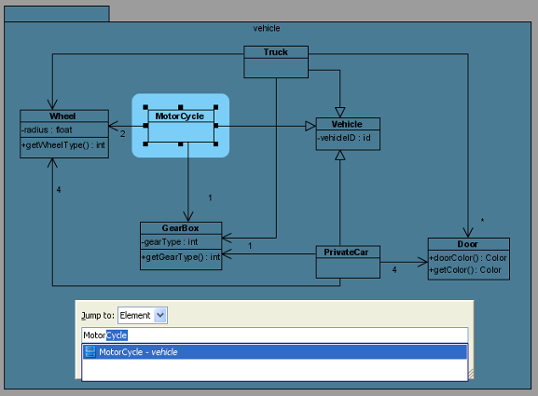Select the Wheel class header

[x=64, y=116]
